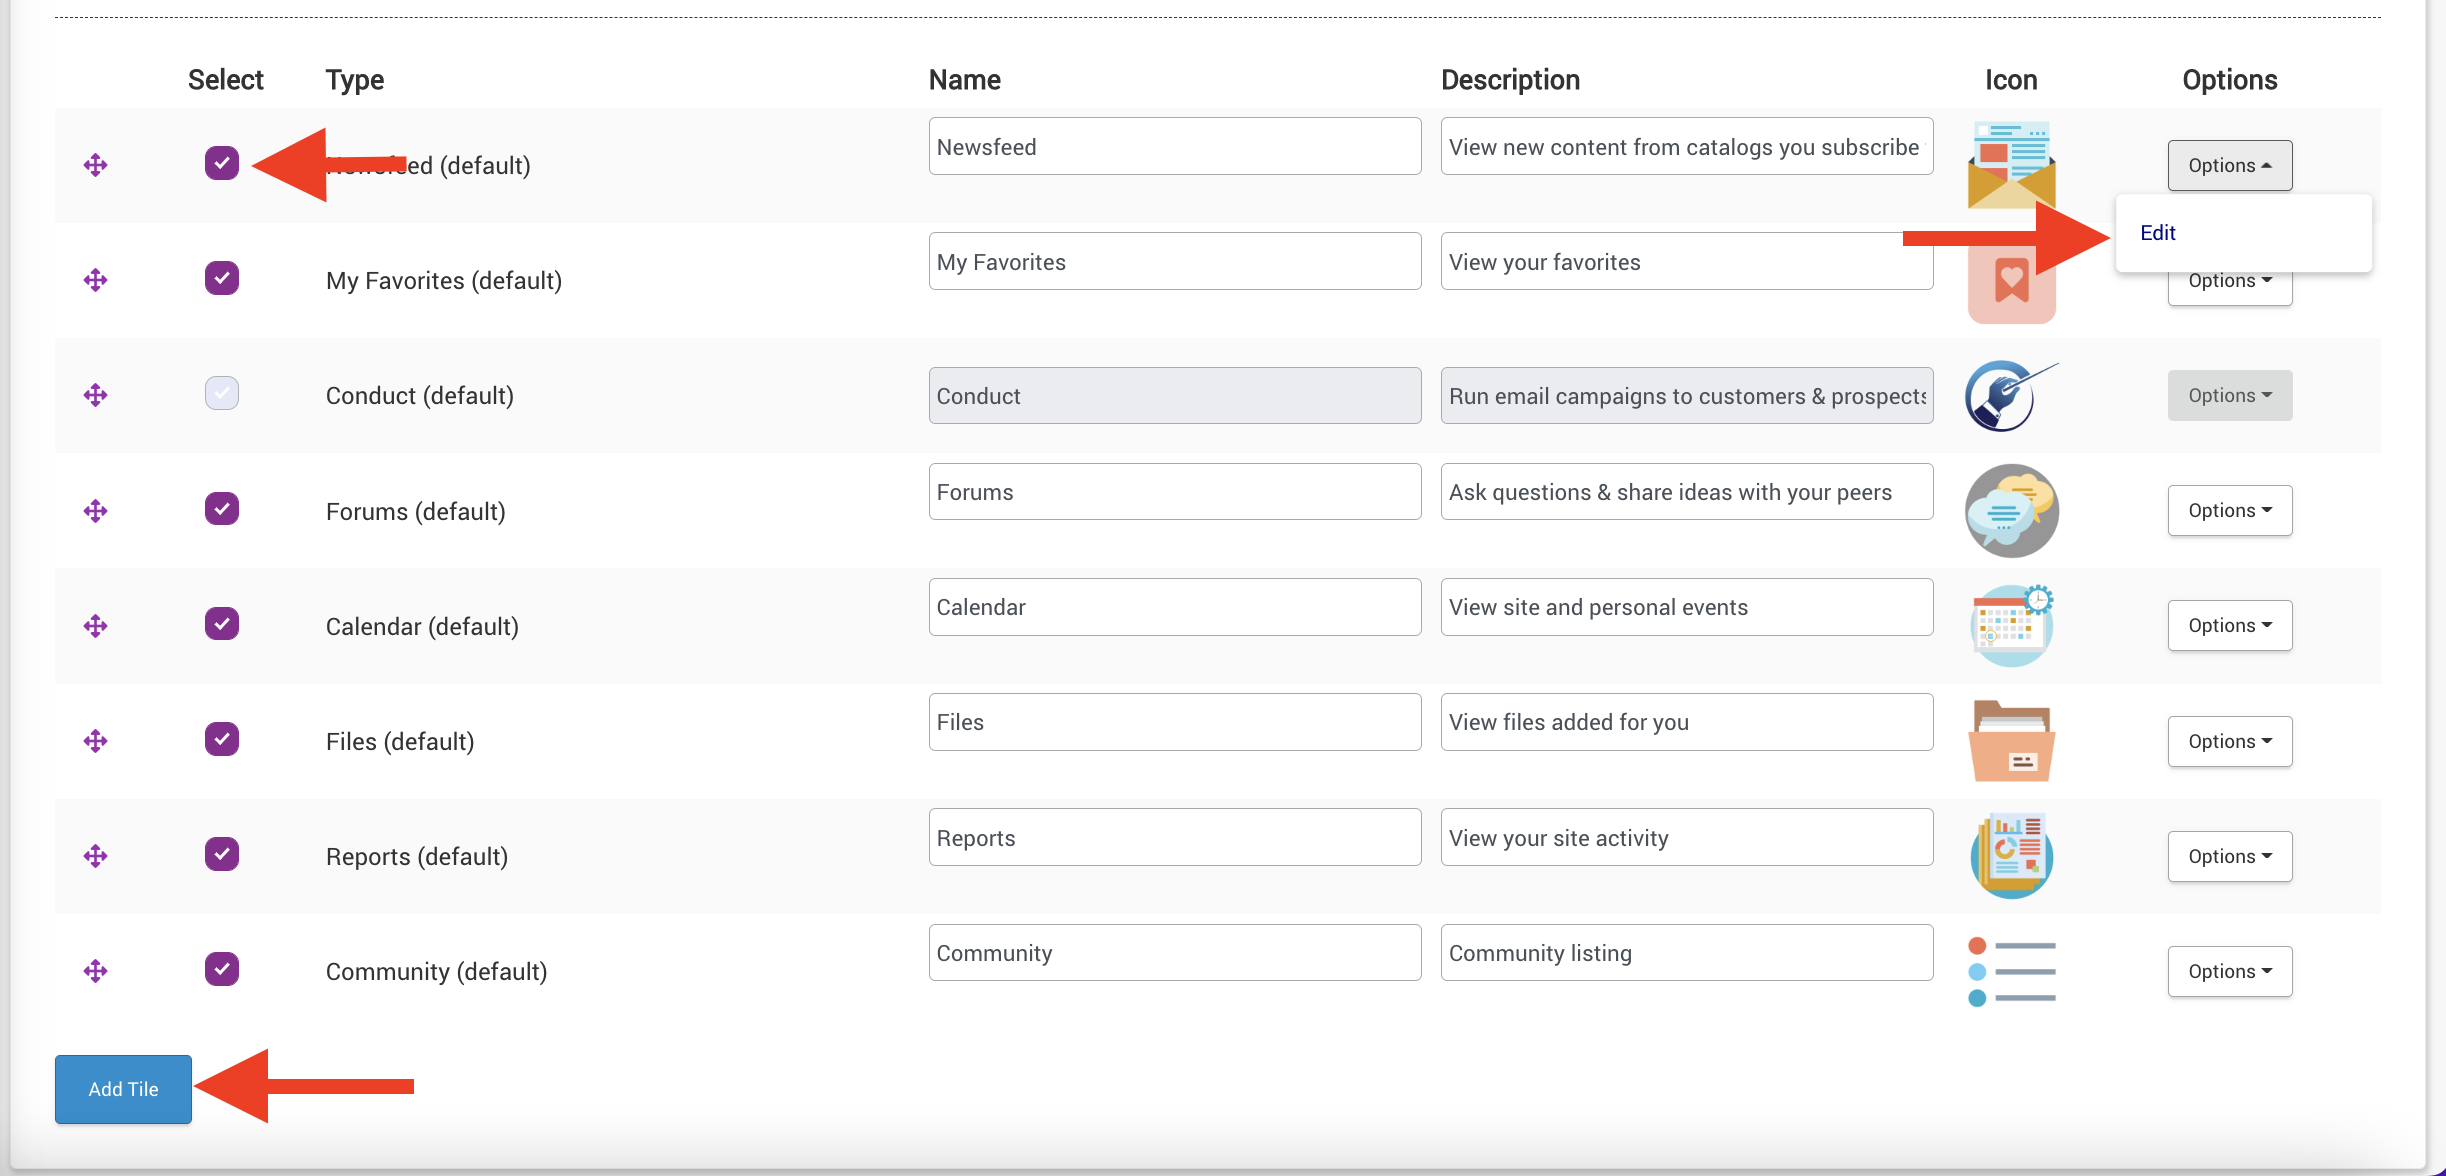This screenshot has width=2446, height=1176.
Task: Uncheck the Forums tile checkbox
Action: coord(222,509)
